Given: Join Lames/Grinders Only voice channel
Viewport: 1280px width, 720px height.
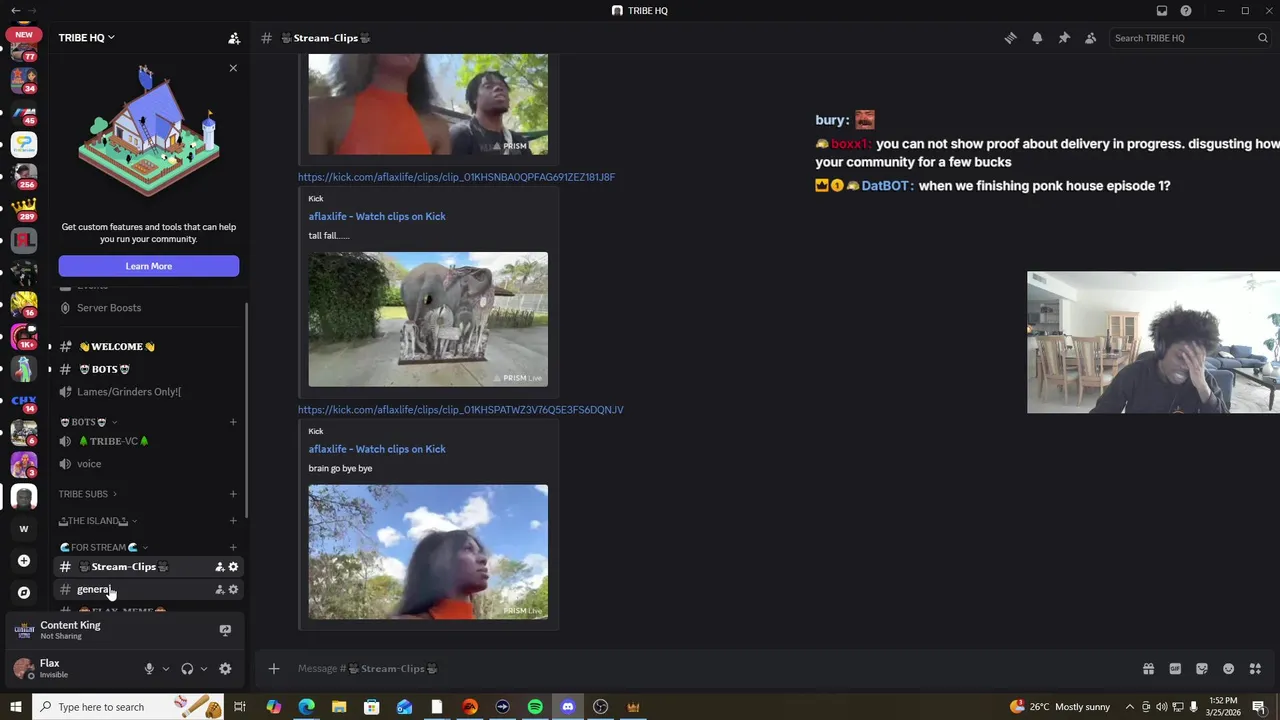Looking at the screenshot, I should (149, 392).
